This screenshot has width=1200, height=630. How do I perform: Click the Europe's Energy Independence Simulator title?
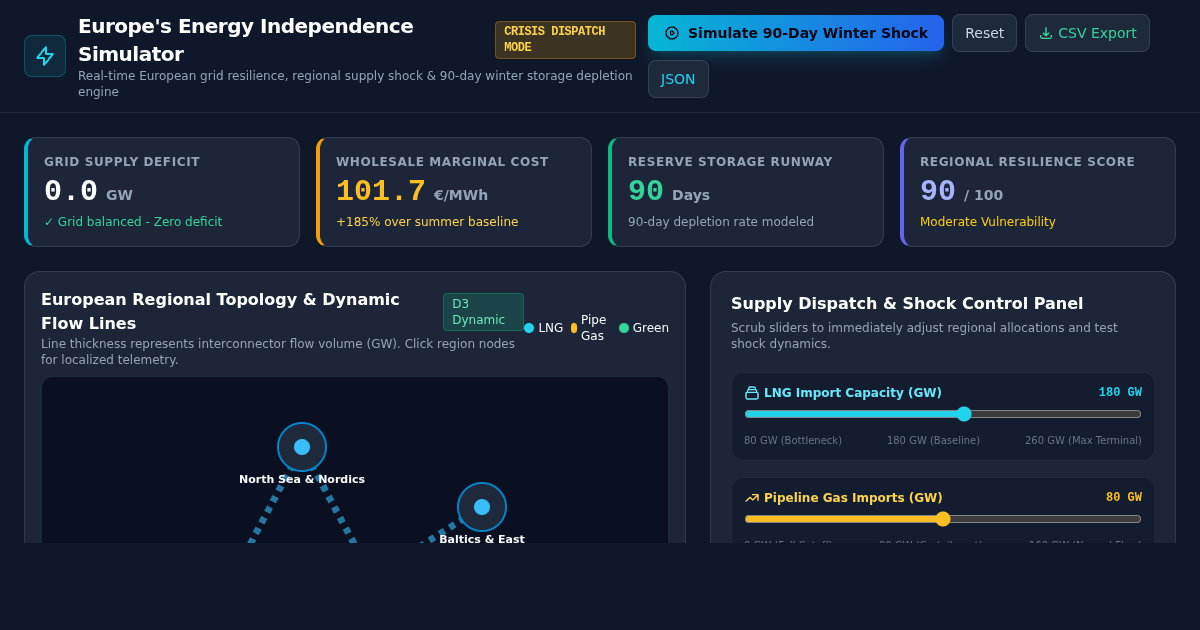coord(246,40)
